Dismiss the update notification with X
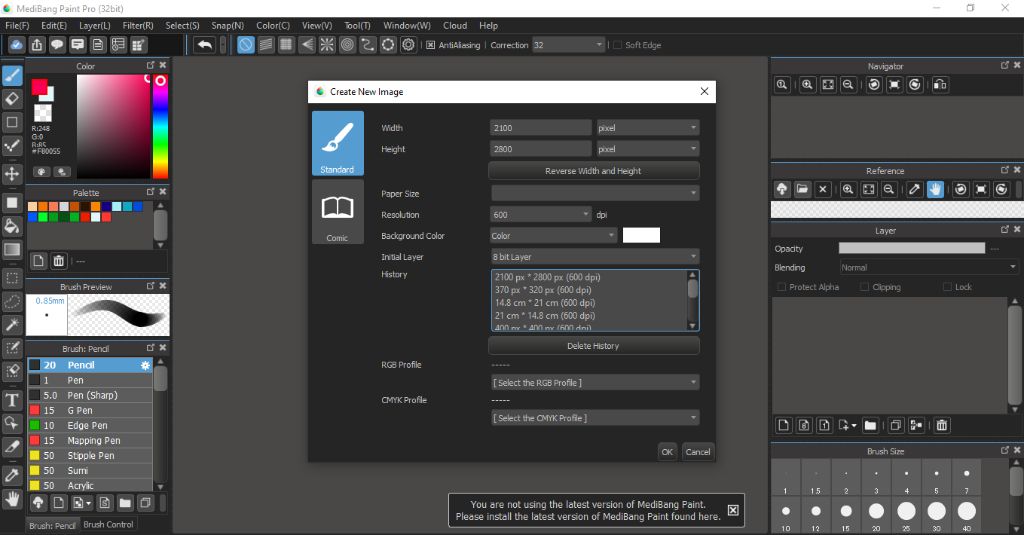 click(x=733, y=510)
